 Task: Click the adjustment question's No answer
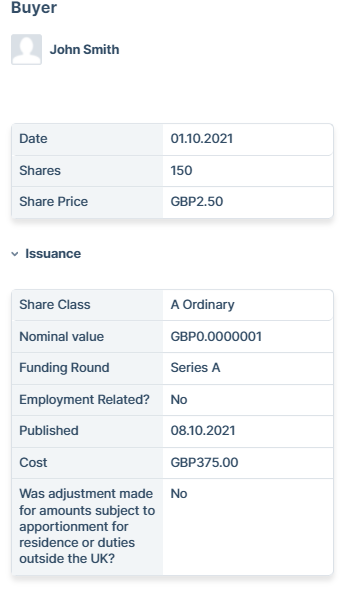pyautogui.click(x=179, y=494)
